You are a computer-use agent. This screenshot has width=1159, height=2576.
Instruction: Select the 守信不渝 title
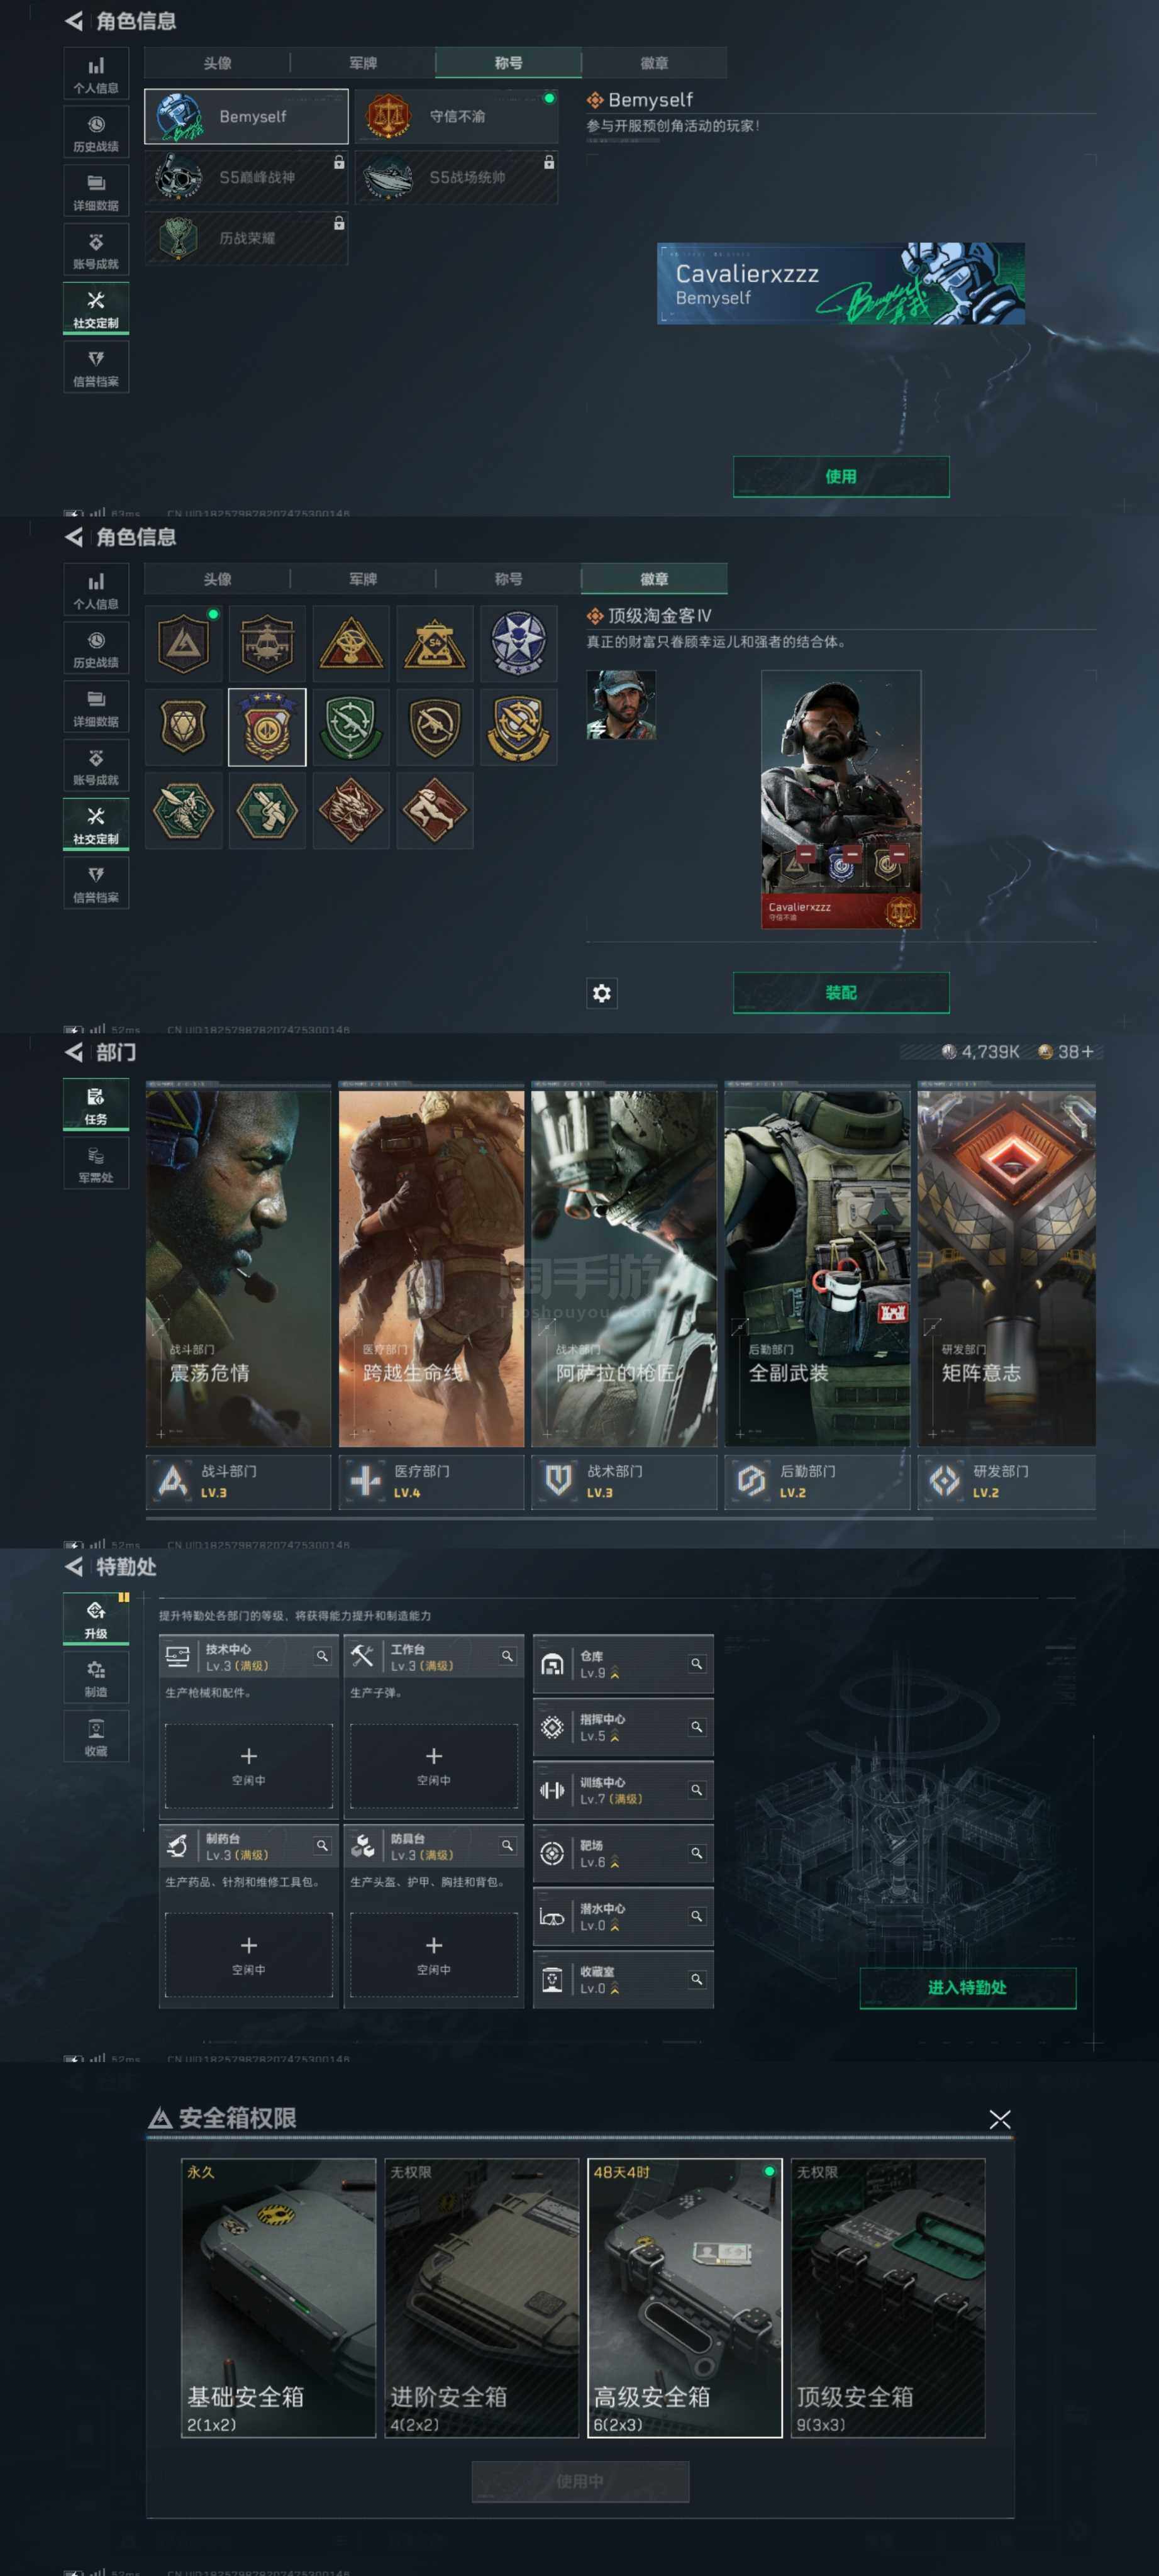tap(456, 117)
